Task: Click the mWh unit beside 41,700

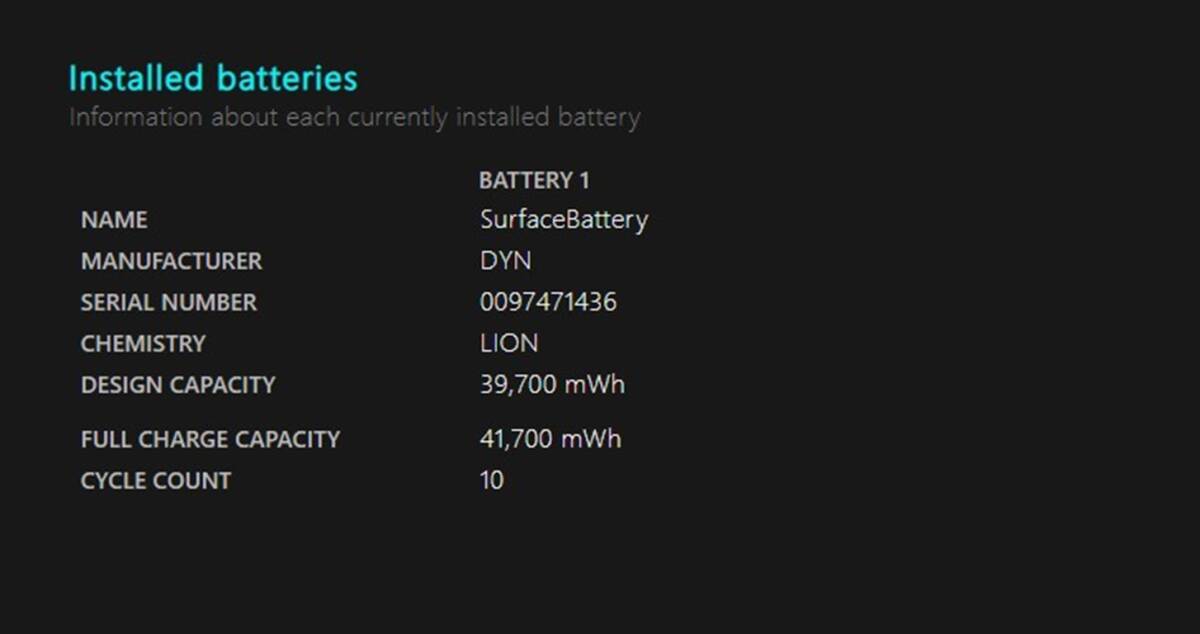Action: click(593, 439)
